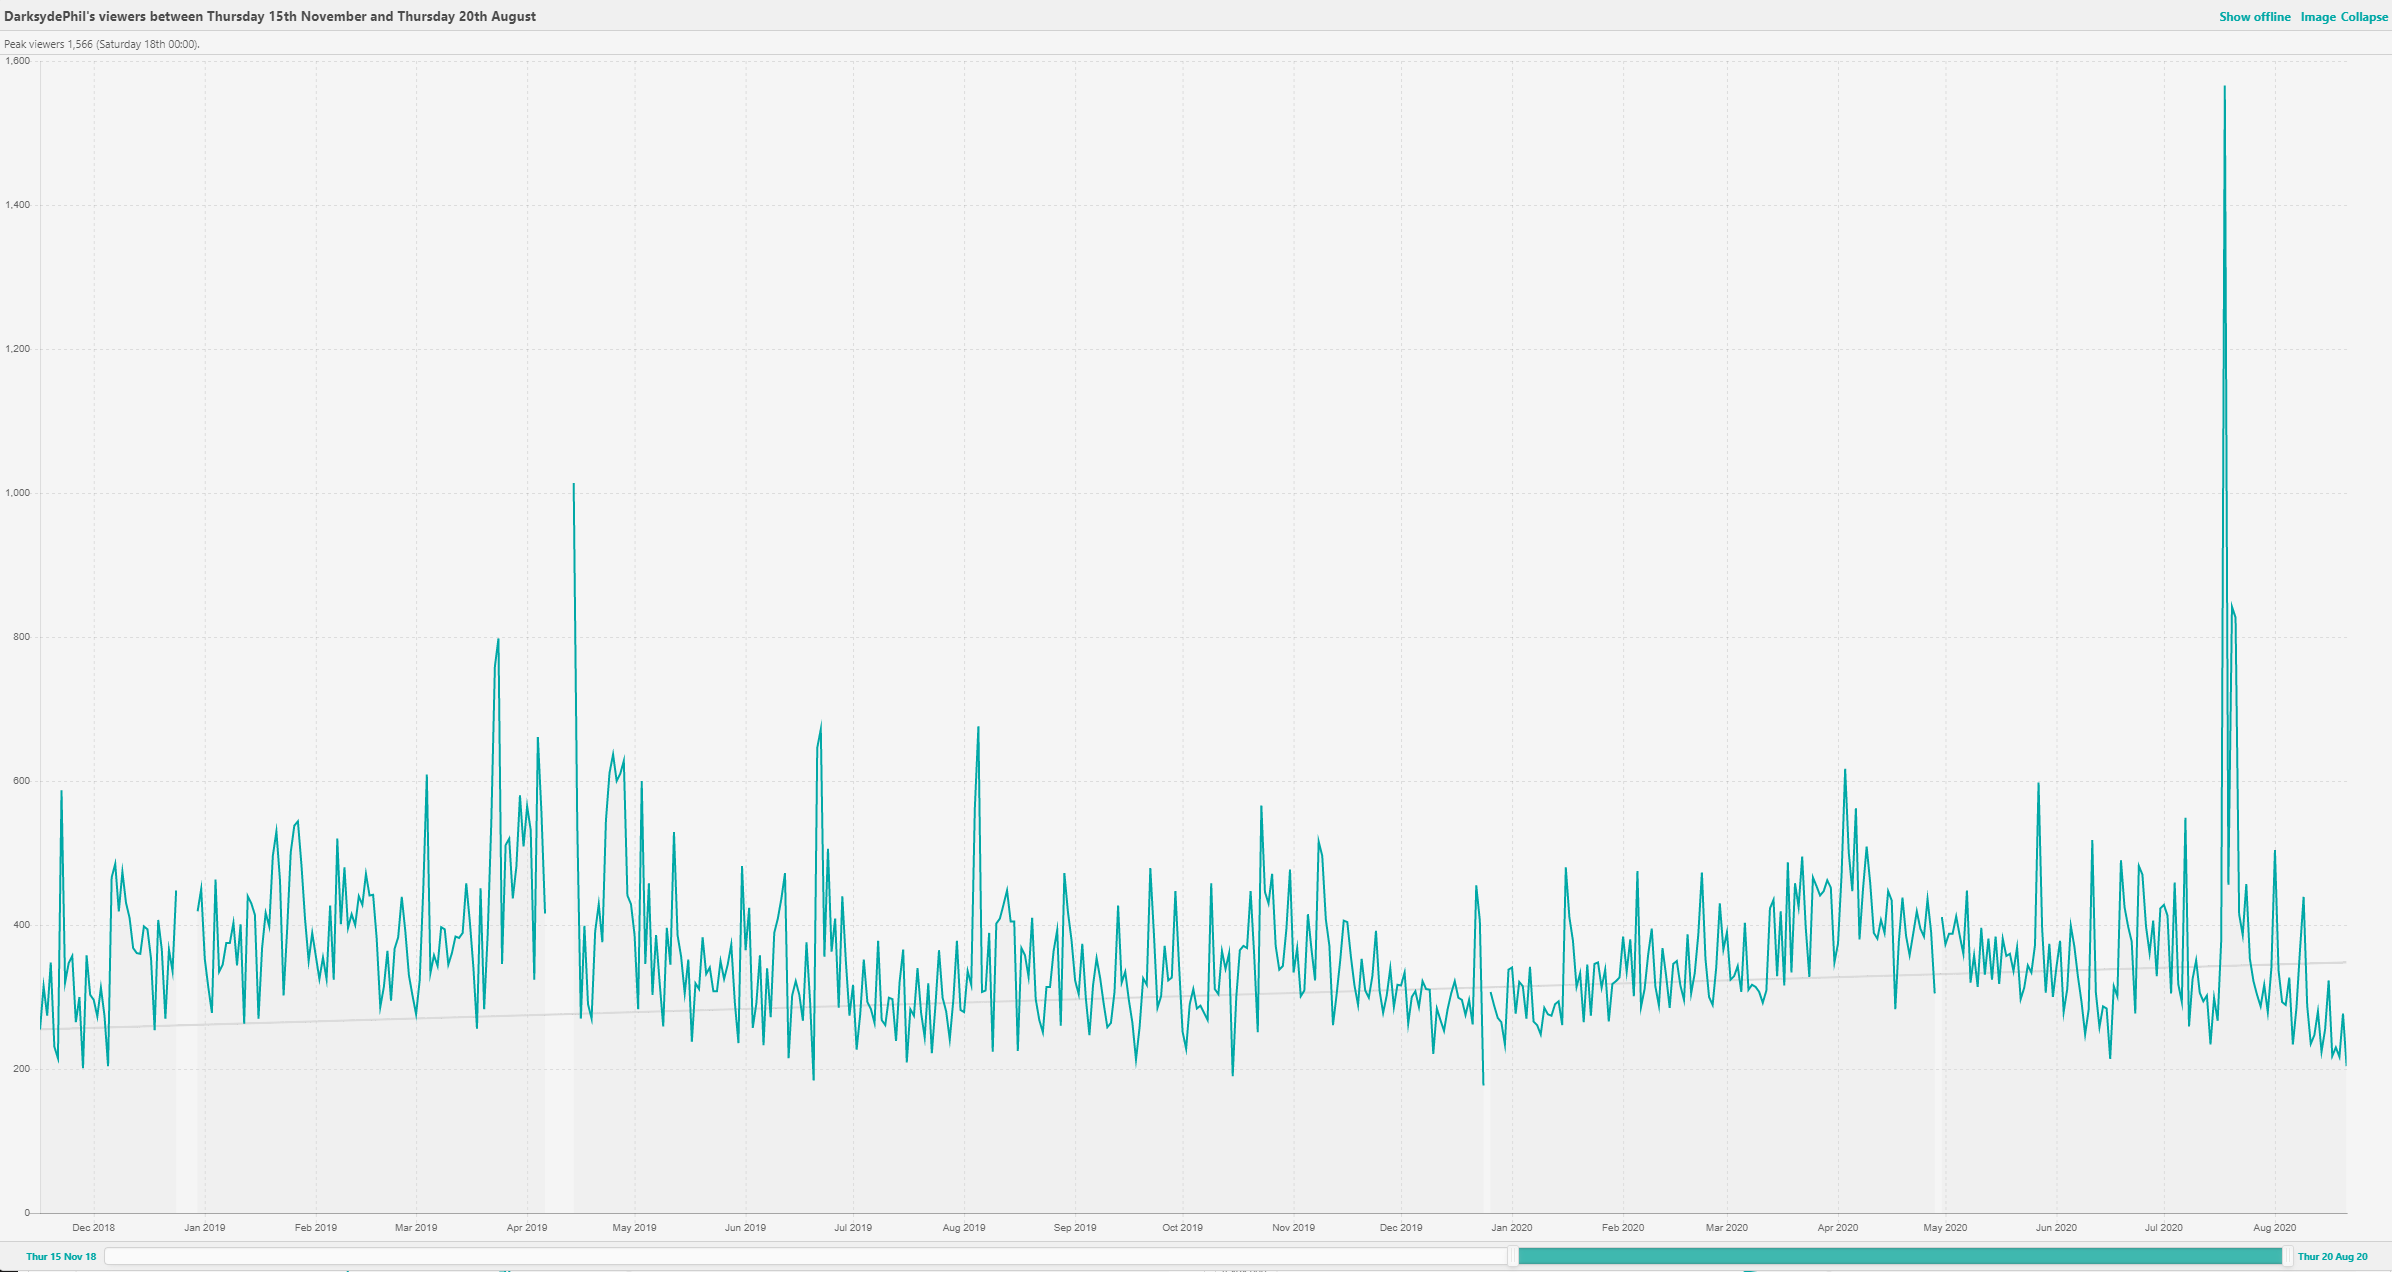Click the Feb 2020 x-axis label
Image resolution: width=2392 pixels, height=1272 pixels.
(x=1623, y=1228)
